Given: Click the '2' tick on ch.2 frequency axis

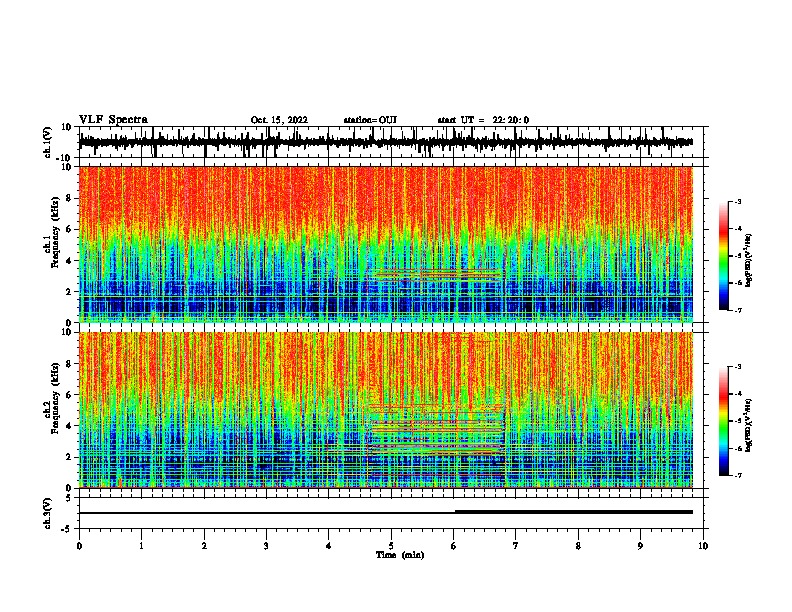Looking at the screenshot, I should pos(70,457).
